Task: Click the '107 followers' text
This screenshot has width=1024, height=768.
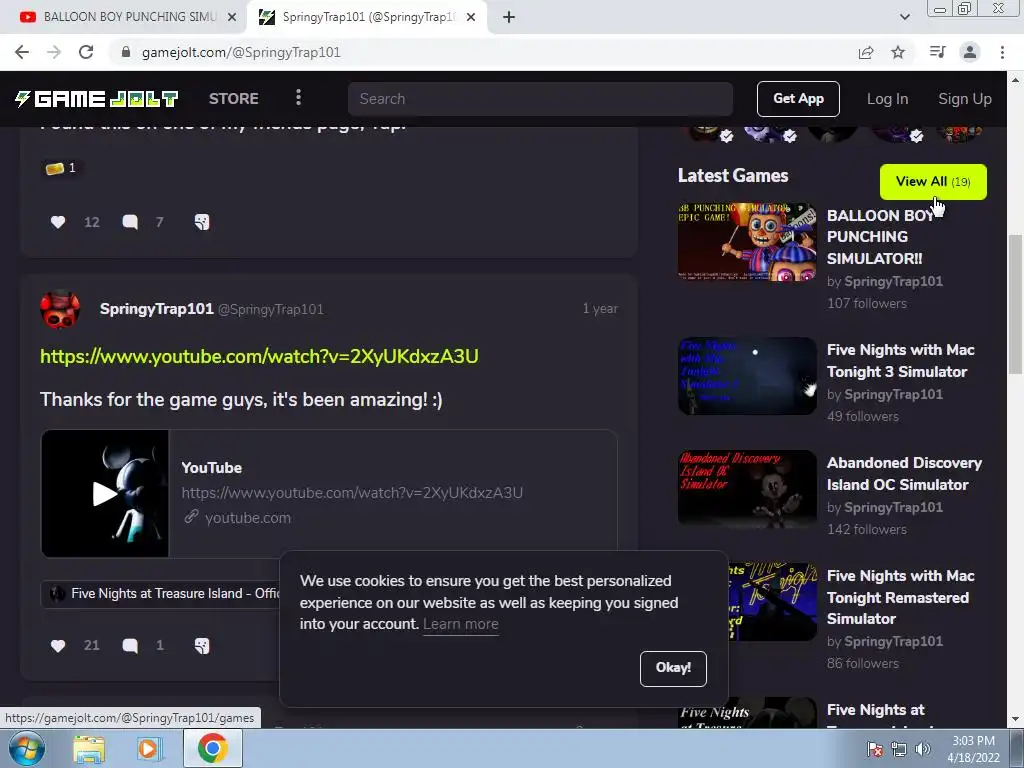Action: (867, 303)
